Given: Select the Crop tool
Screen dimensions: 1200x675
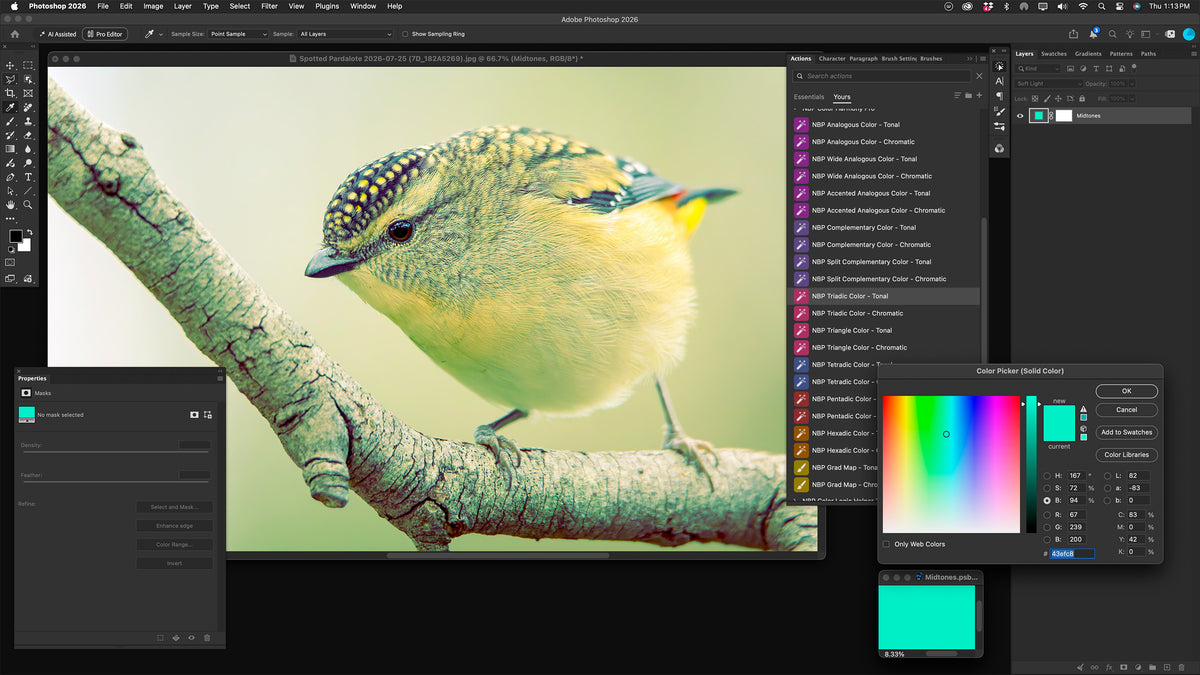Looking at the screenshot, I should coord(10,93).
